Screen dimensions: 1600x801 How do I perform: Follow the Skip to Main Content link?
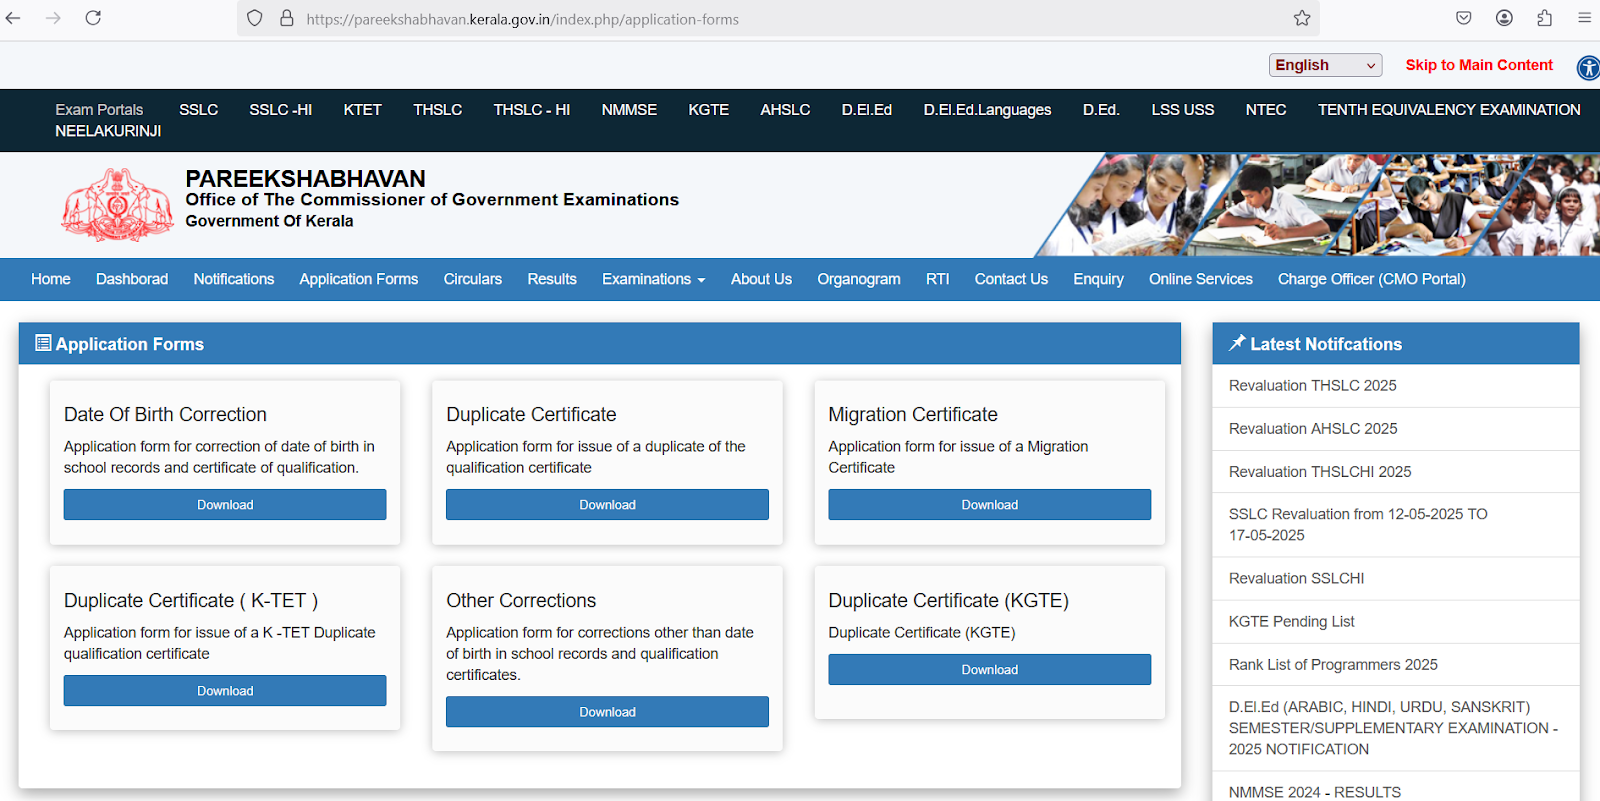tap(1479, 65)
